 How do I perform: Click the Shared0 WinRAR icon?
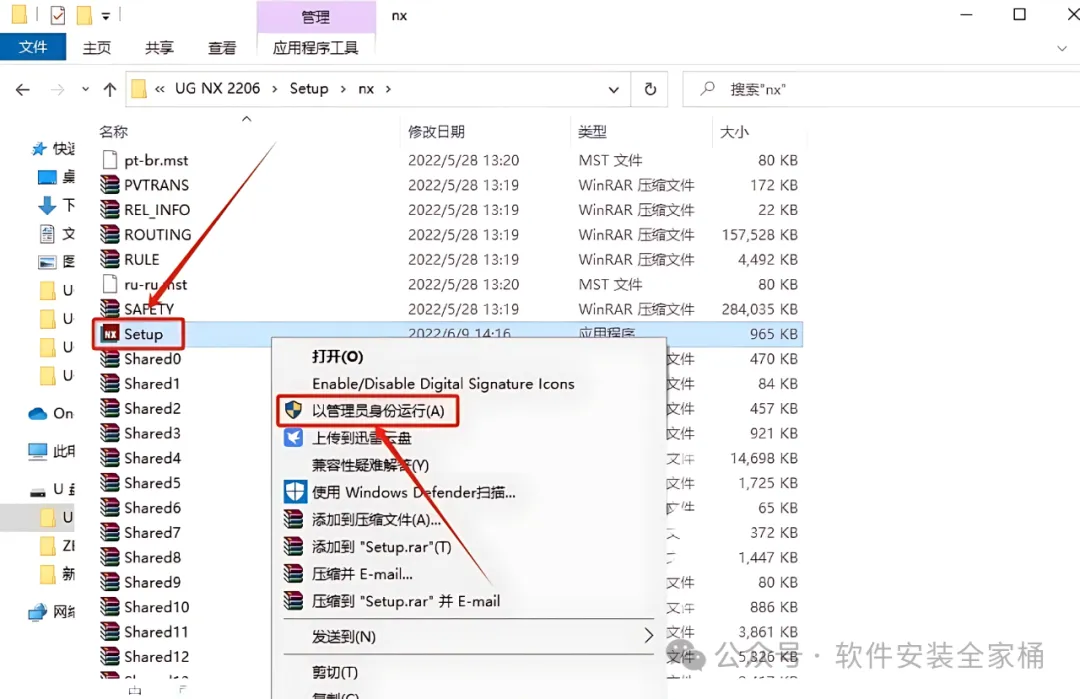(x=110, y=359)
